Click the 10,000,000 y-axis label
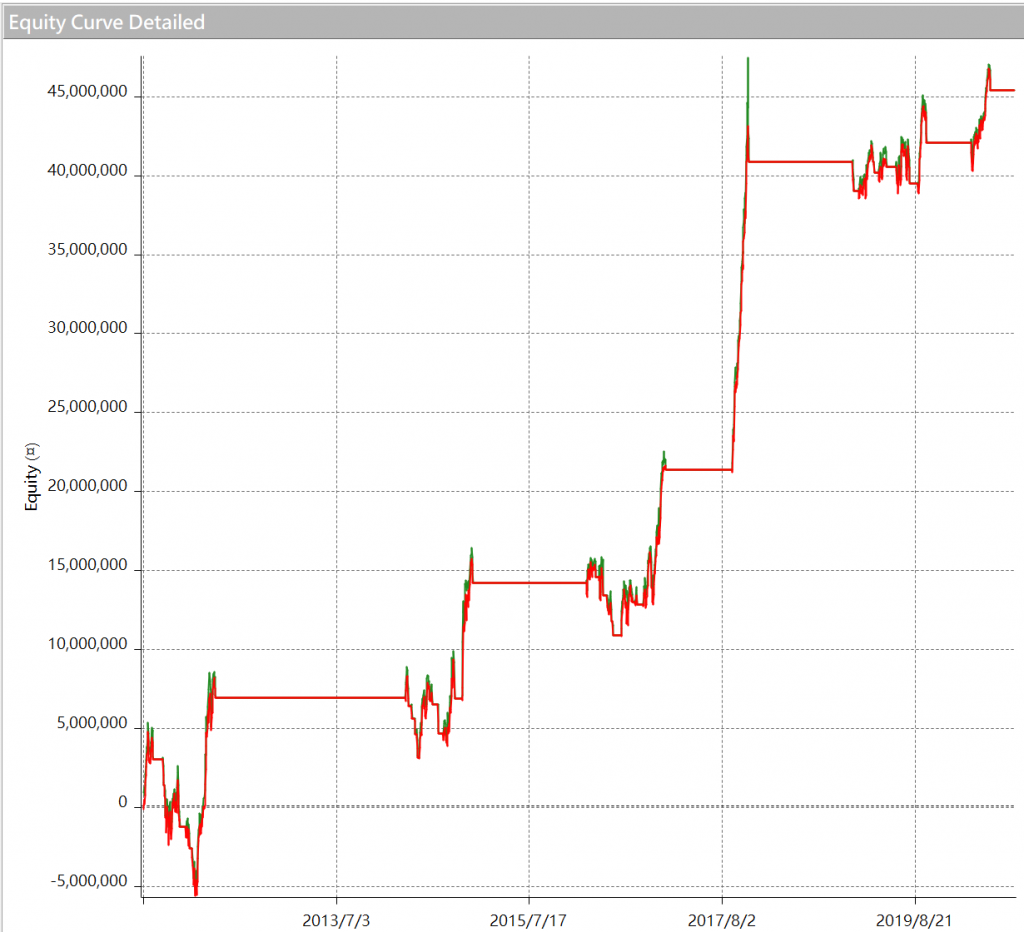Viewport: 1024px width, 932px height. tap(87, 645)
